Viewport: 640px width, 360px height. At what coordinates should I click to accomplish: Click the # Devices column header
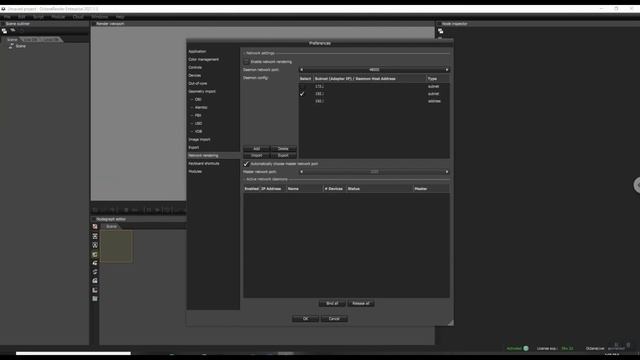(x=334, y=189)
